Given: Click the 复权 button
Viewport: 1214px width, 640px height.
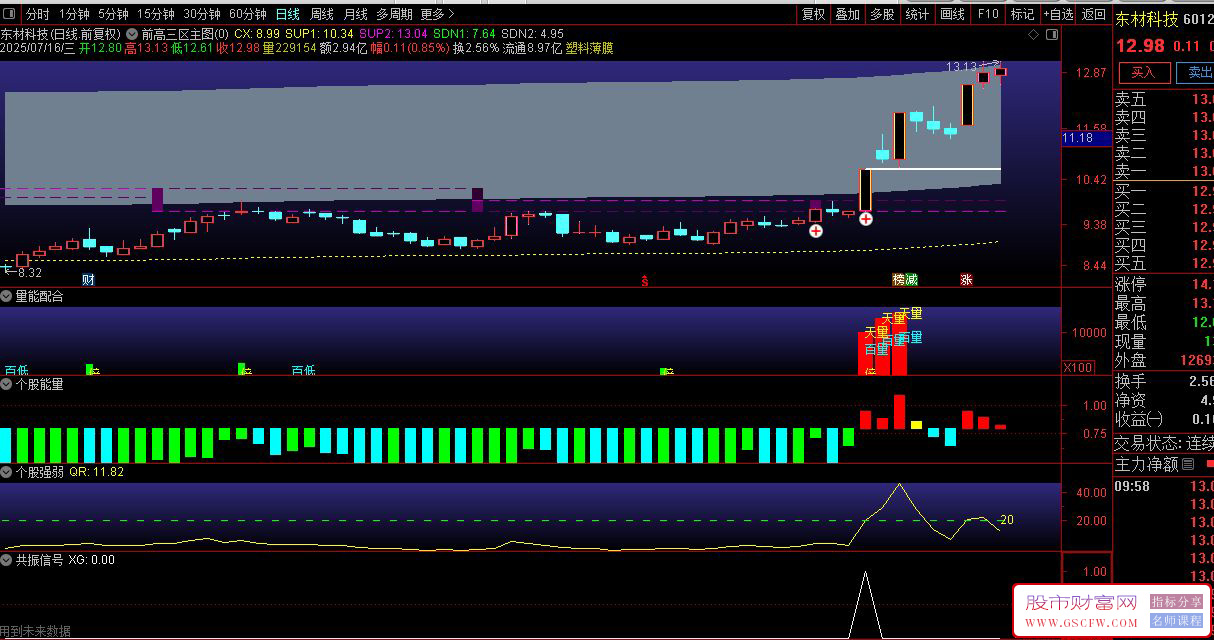Looking at the screenshot, I should (x=814, y=14).
